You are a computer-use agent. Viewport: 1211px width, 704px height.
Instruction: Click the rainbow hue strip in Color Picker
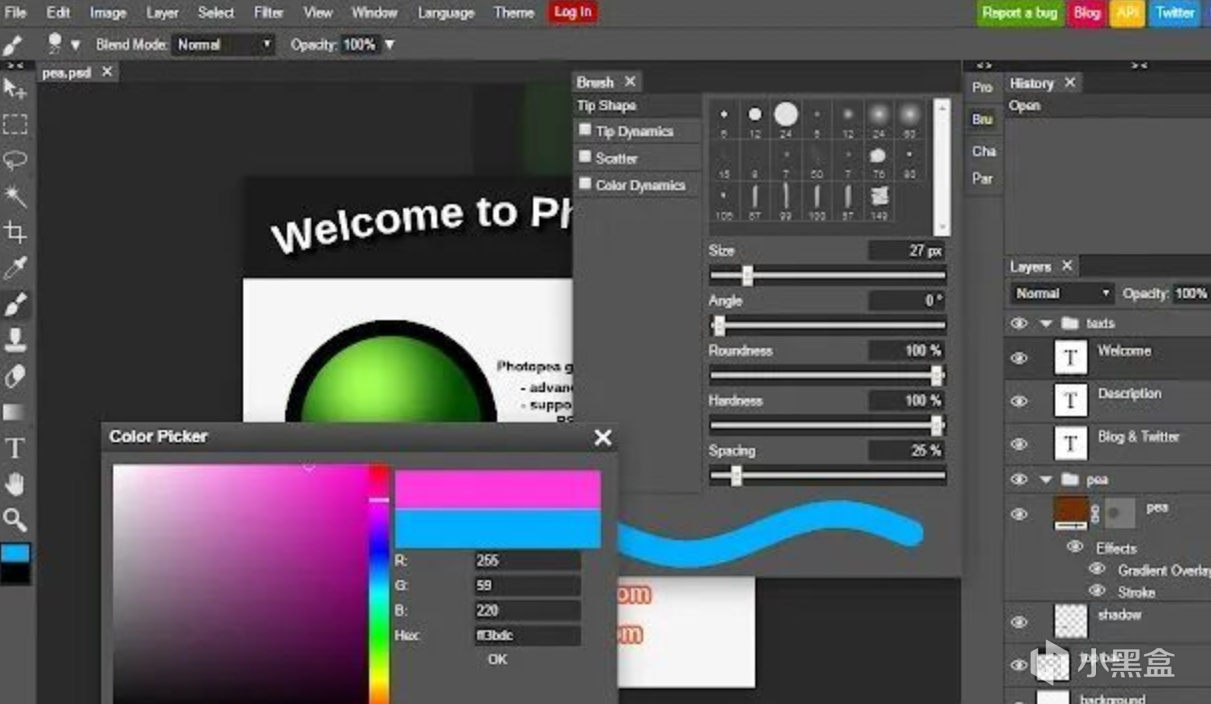coord(379,584)
